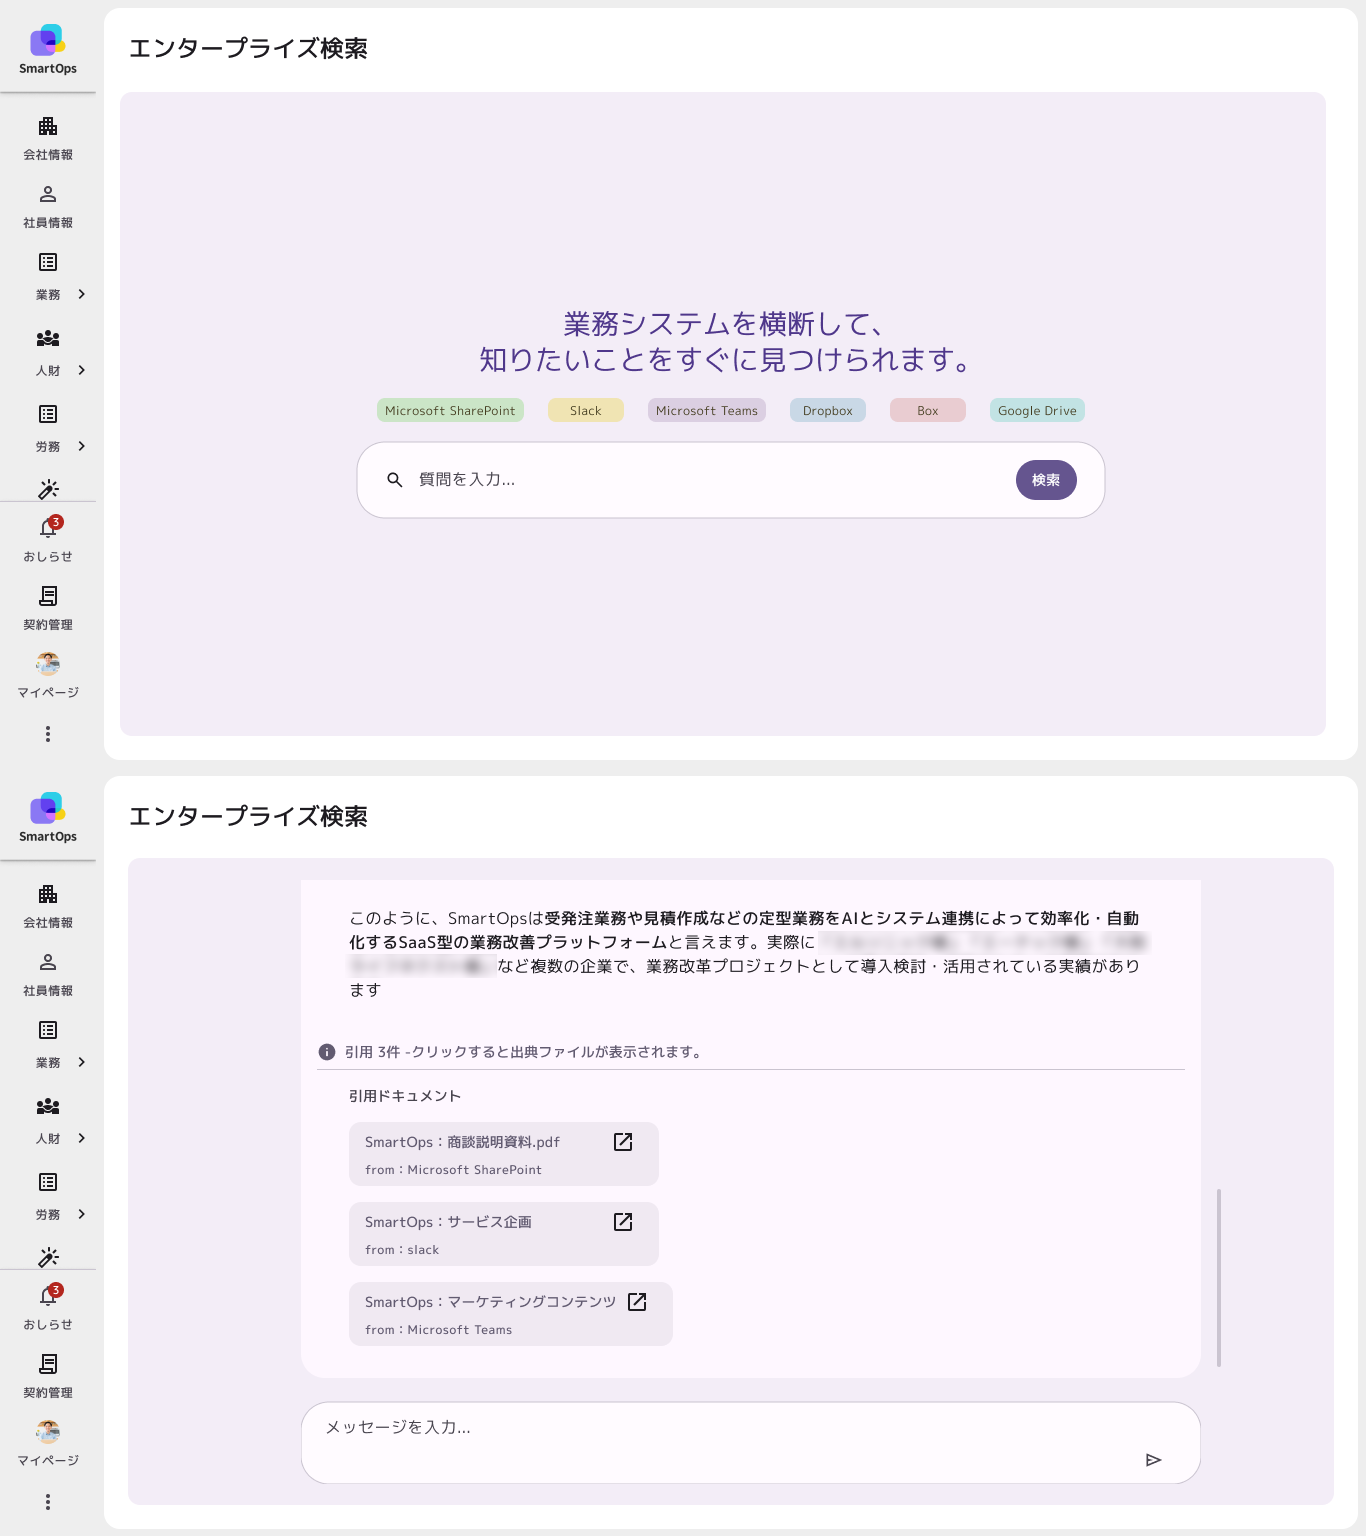
Task: Select Microsoft Teams source chip
Action: (707, 410)
